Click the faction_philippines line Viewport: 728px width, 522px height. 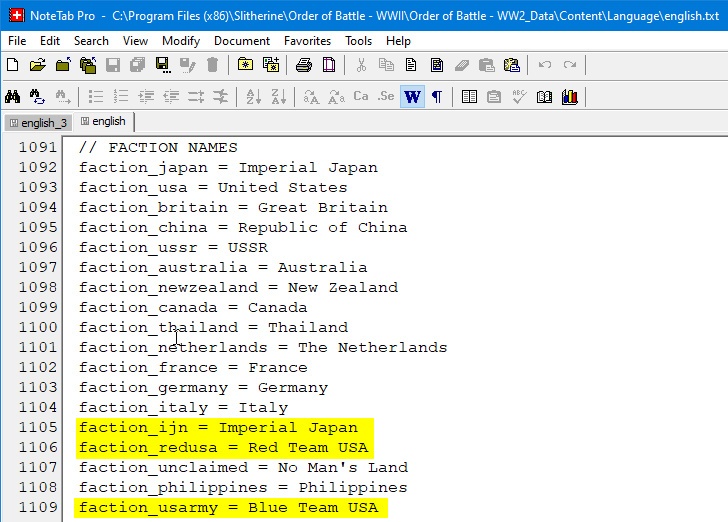pyautogui.click(x=243, y=488)
